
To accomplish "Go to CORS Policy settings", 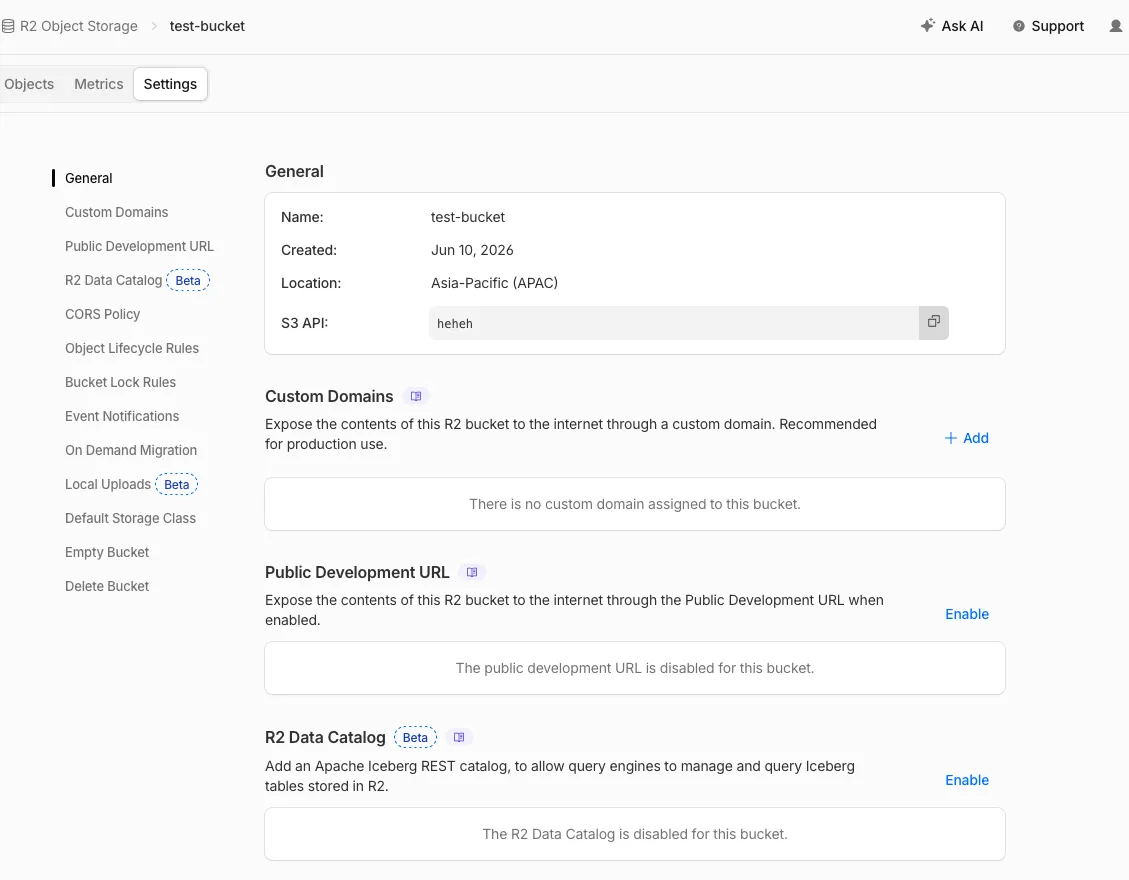I will point(102,314).
